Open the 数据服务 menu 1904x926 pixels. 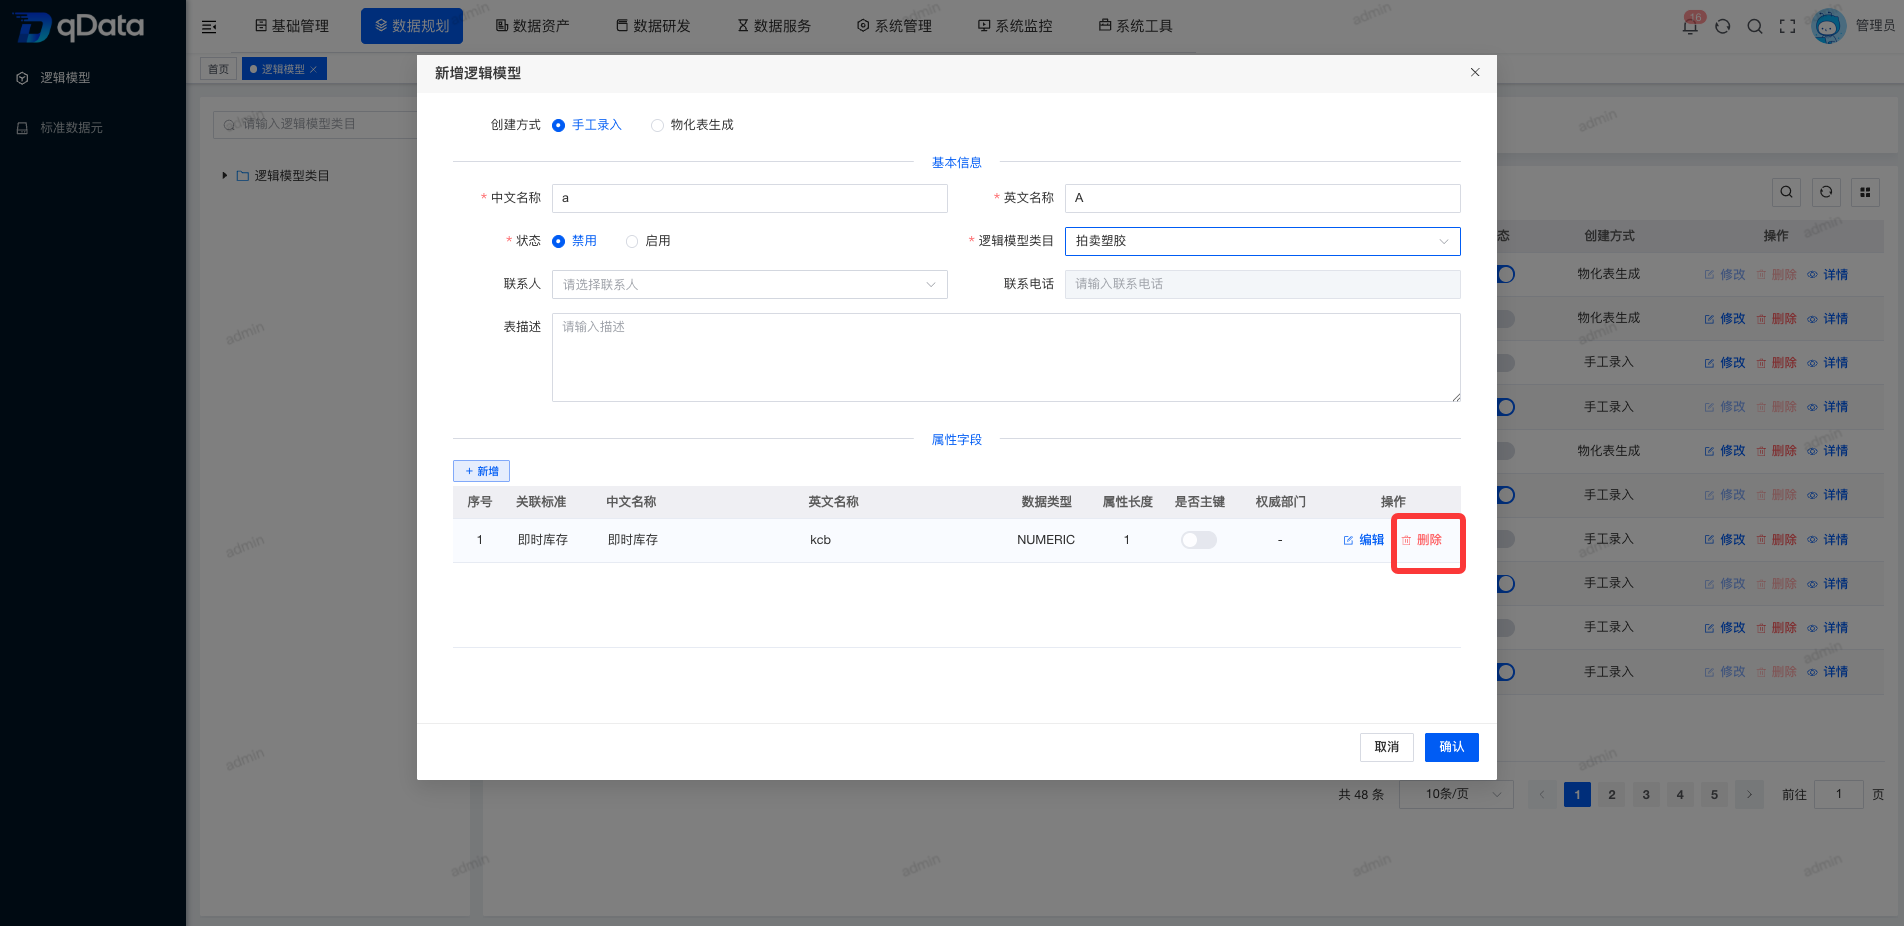[x=774, y=26]
